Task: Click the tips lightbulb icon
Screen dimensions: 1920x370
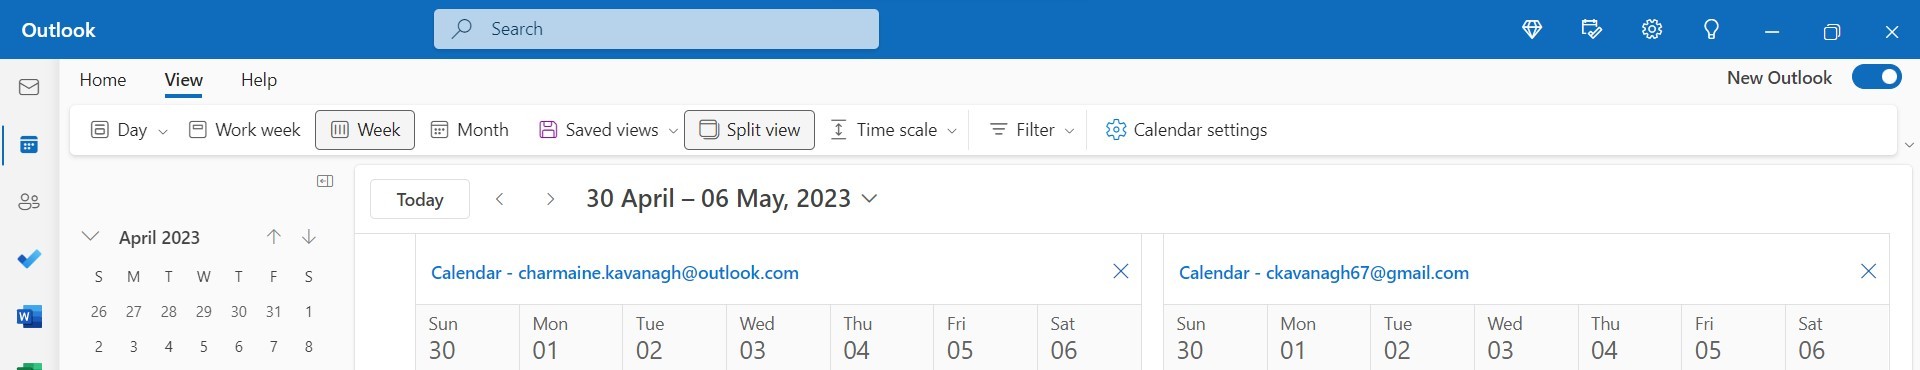Action: [x=1712, y=30]
